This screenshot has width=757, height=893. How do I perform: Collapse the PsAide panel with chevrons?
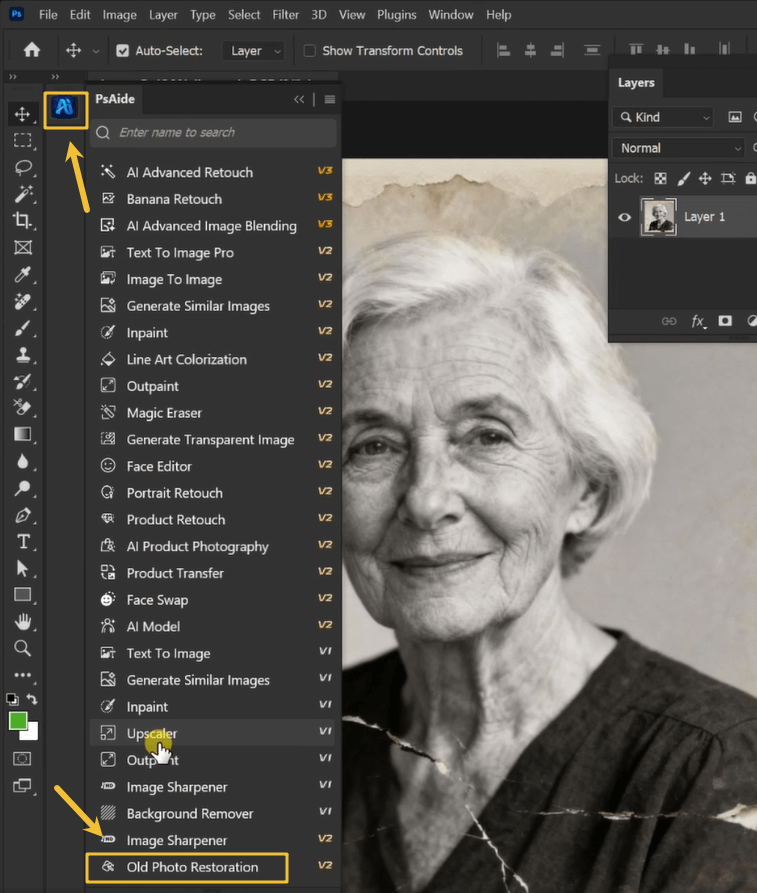[299, 99]
